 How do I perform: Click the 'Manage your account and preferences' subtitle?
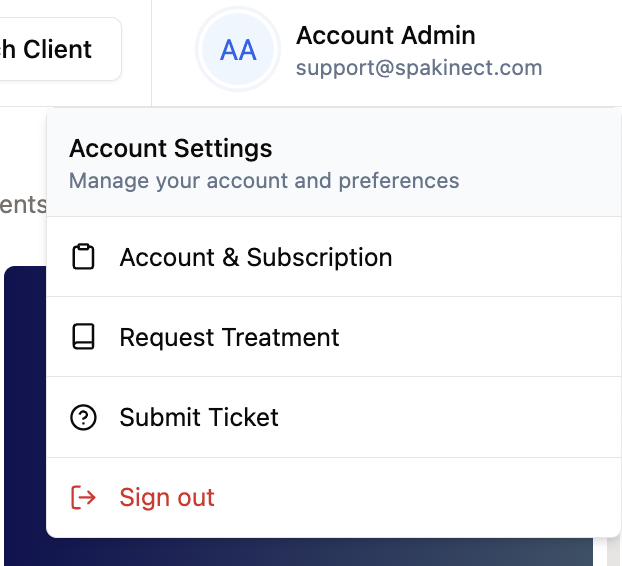264,181
